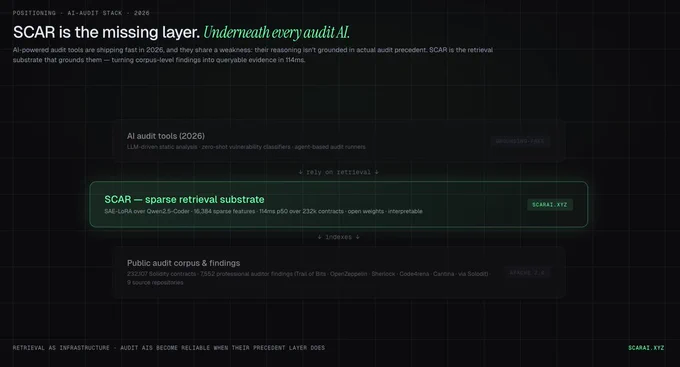
Task: Select the 'SCAR — sparse retrieval substrate' heading
Action: [184, 200]
